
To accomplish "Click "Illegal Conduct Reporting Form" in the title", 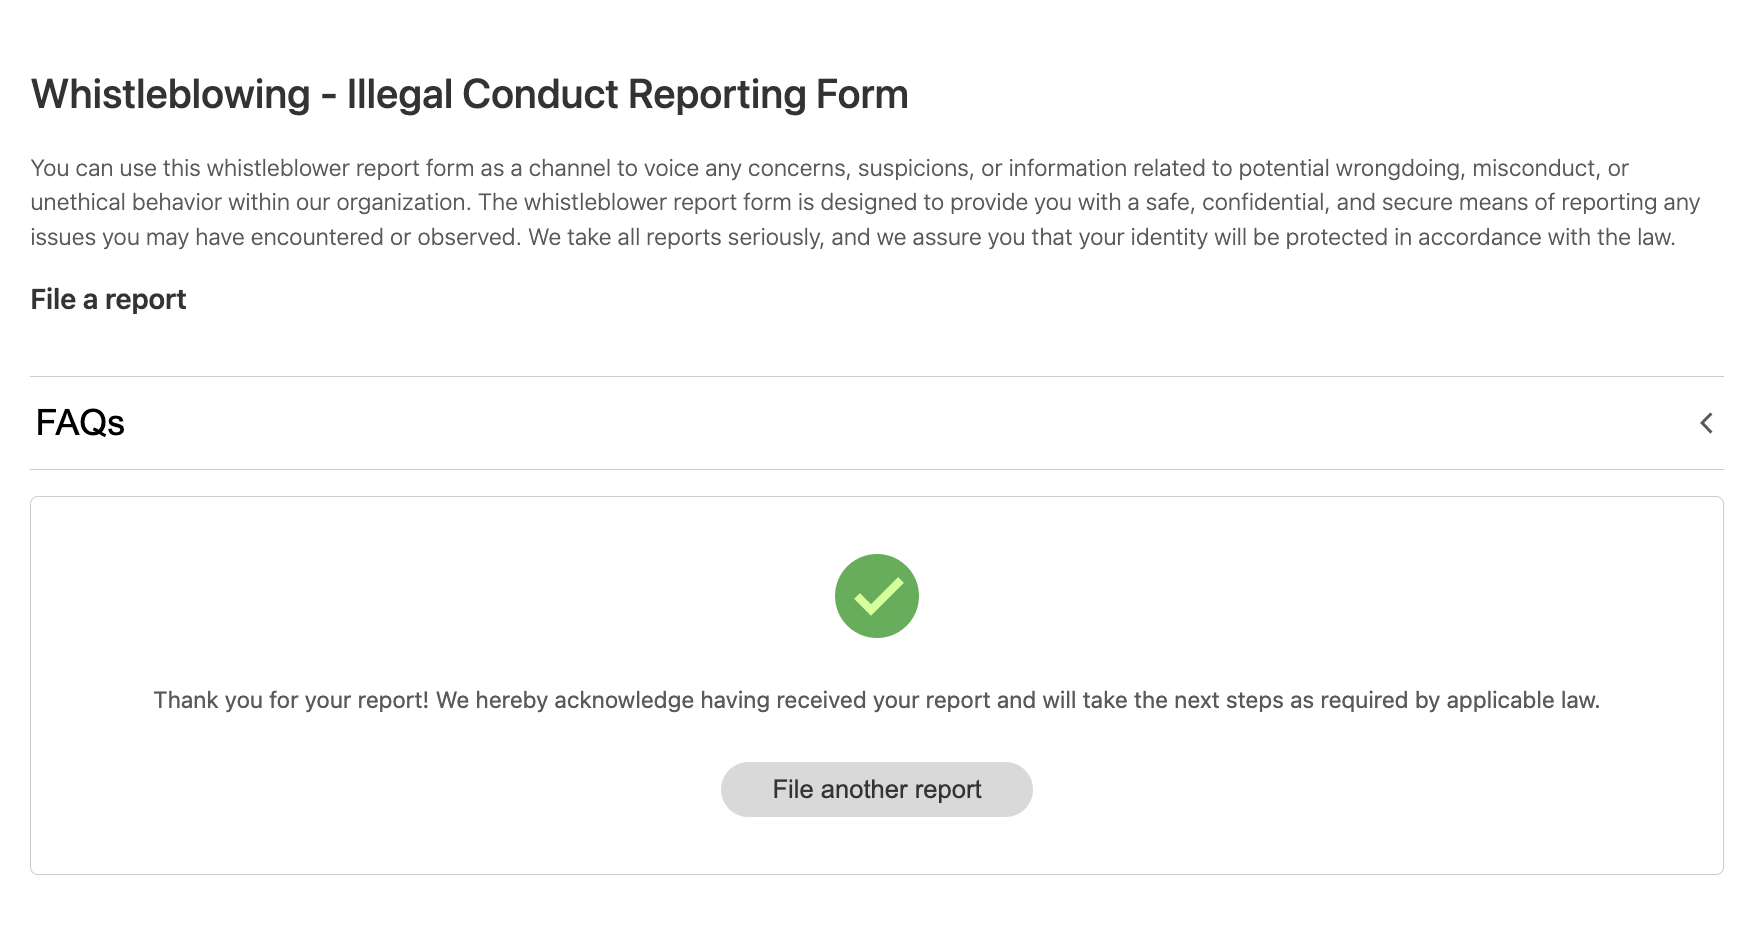I will click(x=627, y=95).
